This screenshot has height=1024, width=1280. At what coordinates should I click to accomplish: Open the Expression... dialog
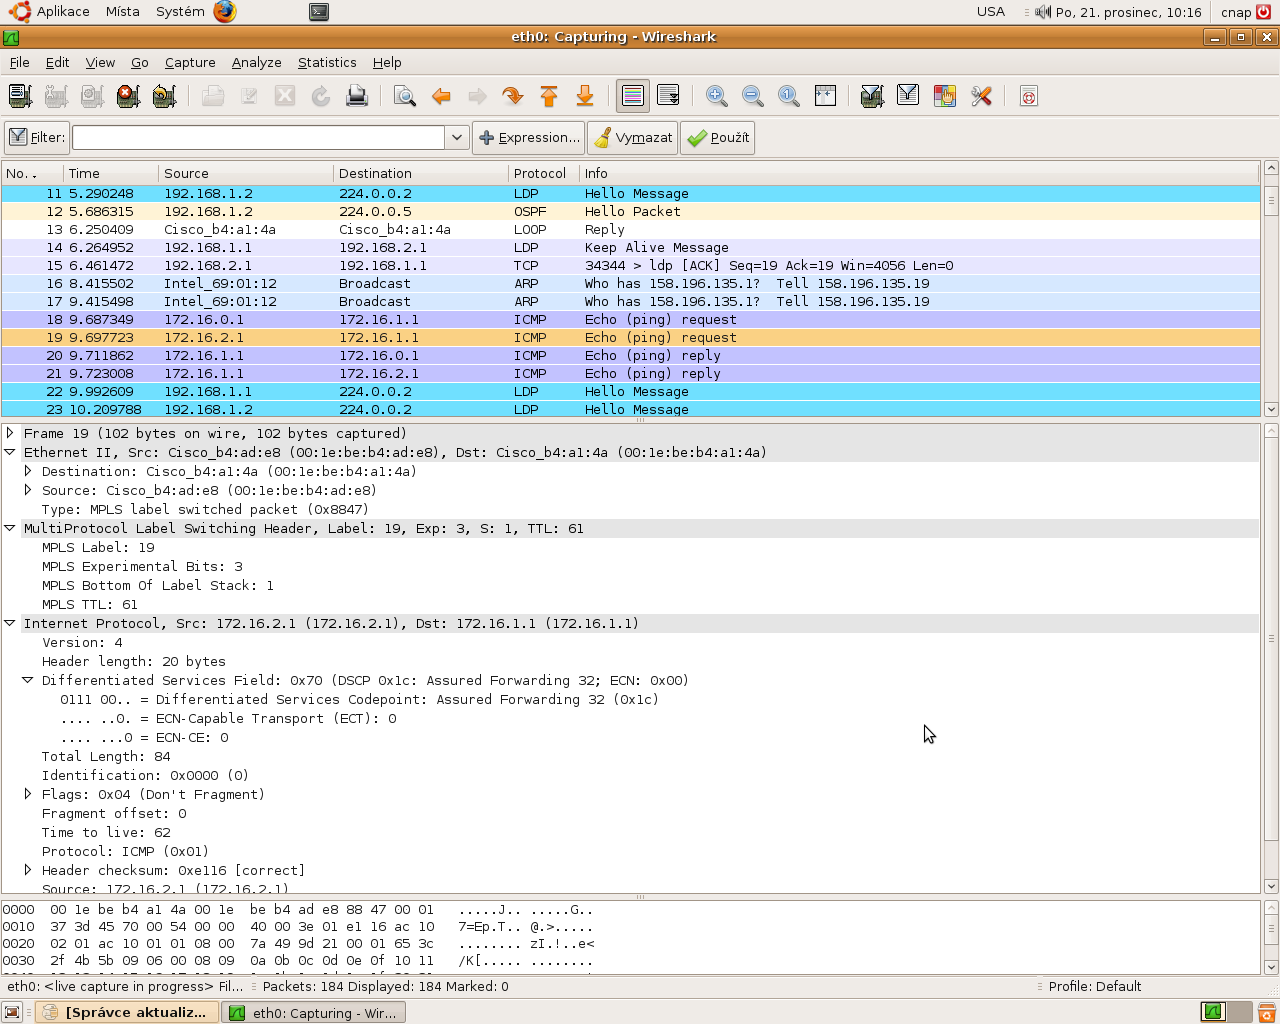coord(528,138)
